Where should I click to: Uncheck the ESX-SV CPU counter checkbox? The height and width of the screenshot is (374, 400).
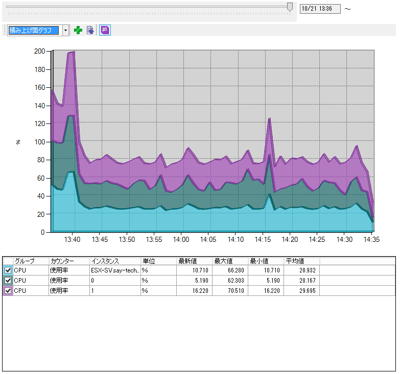point(8,270)
